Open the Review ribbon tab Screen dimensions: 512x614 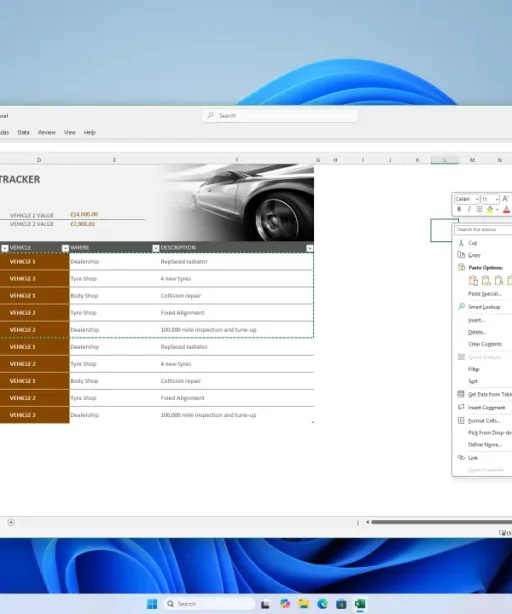tap(47, 132)
